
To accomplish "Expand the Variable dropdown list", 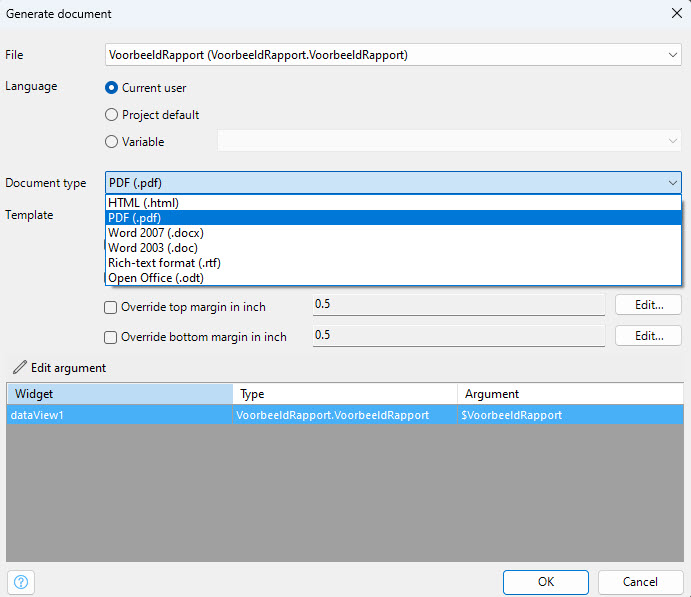I will 673,141.
